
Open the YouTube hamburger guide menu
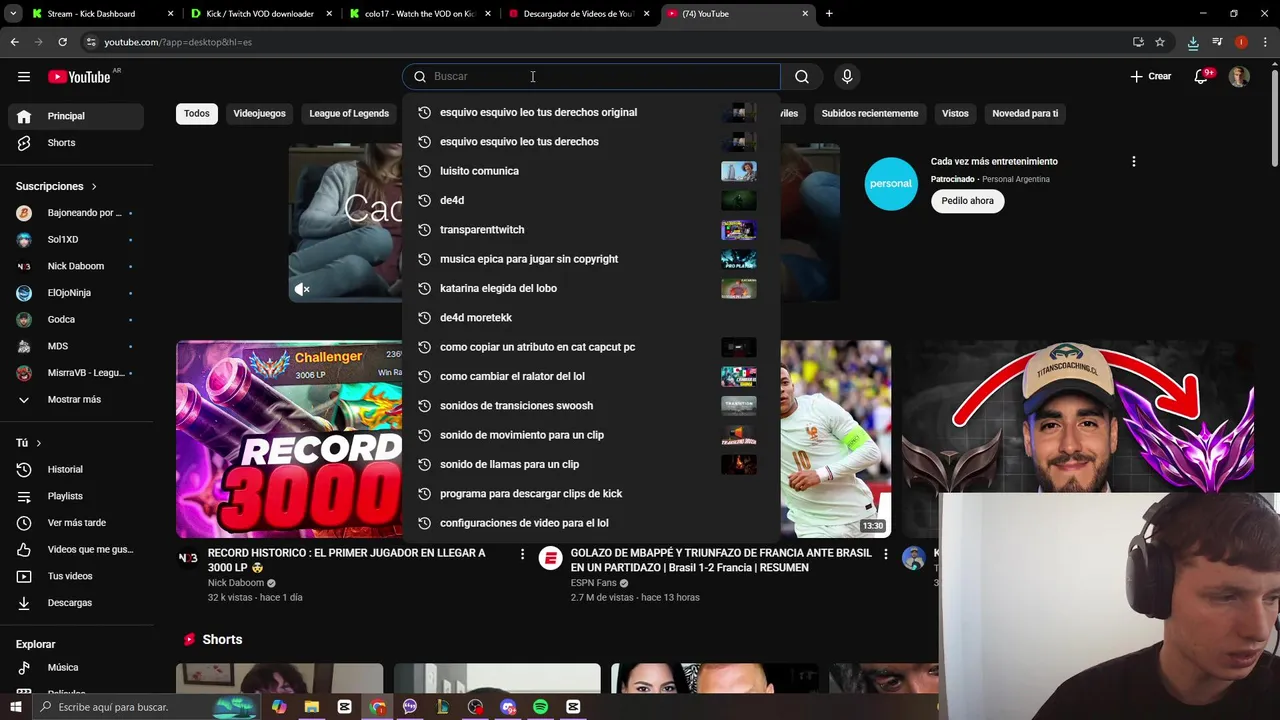pyautogui.click(x=24, y=77)
